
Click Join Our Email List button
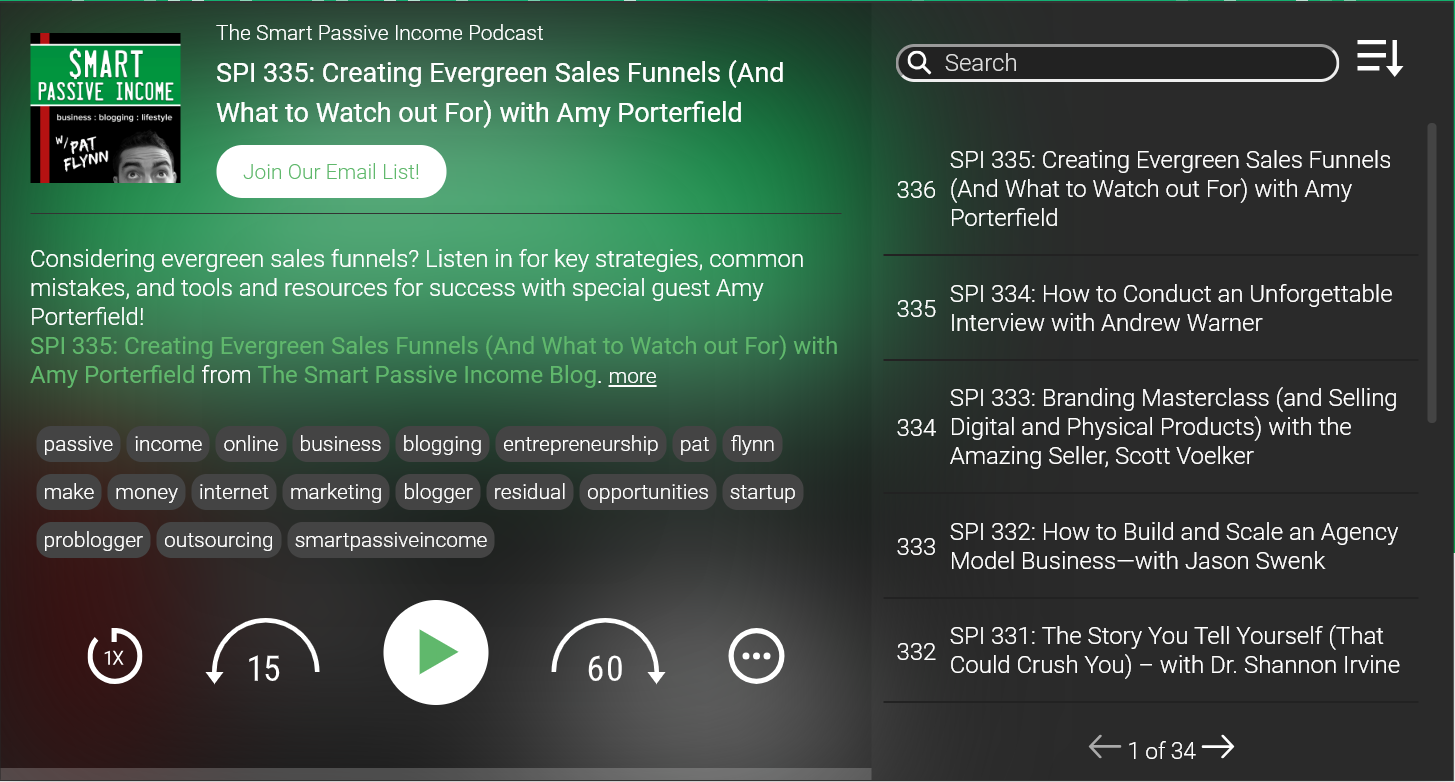[x=331, y=171]
